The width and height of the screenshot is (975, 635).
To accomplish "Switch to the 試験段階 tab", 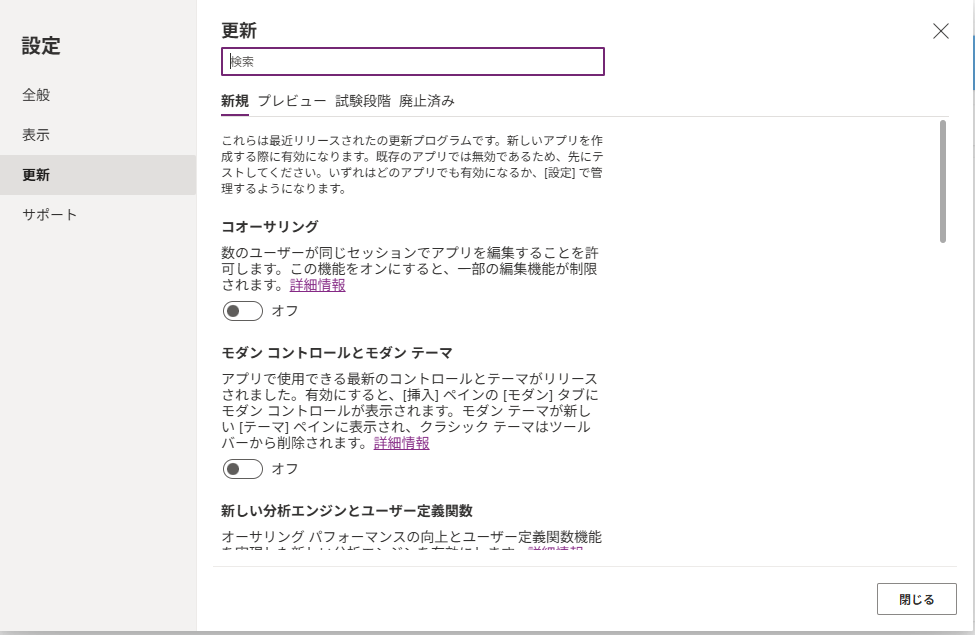I will 363,101.
